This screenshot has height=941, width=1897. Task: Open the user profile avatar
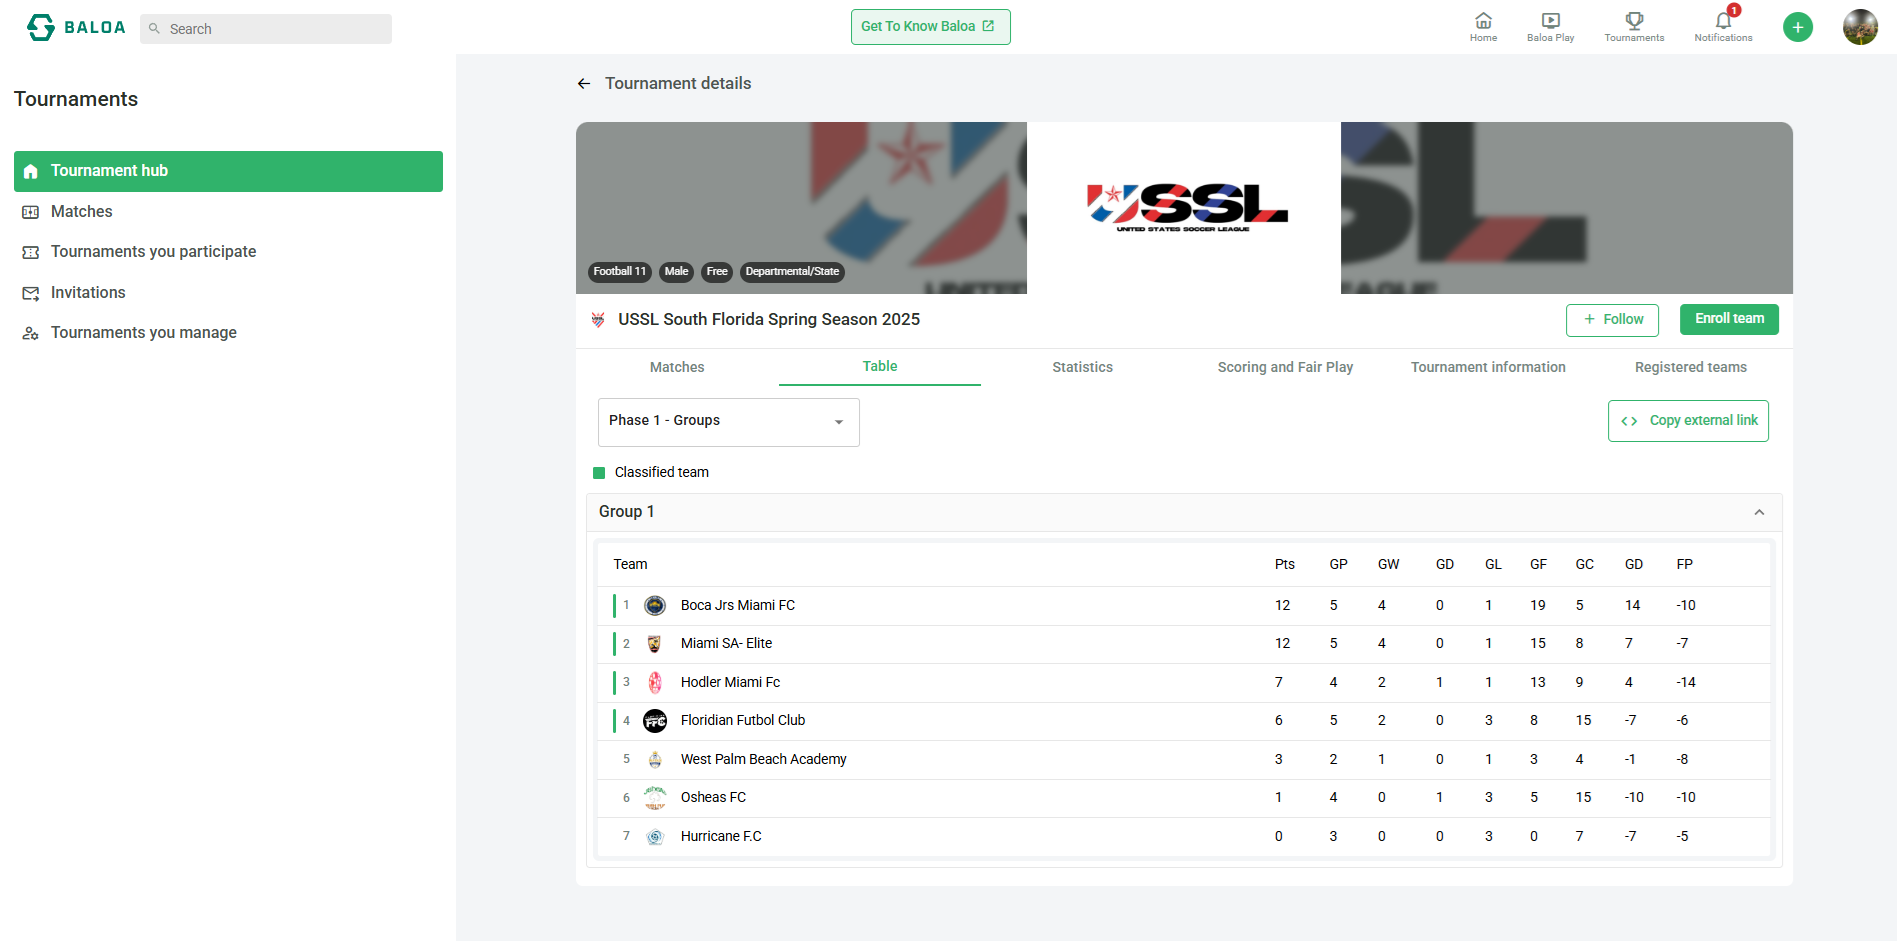coord(1860,27)
